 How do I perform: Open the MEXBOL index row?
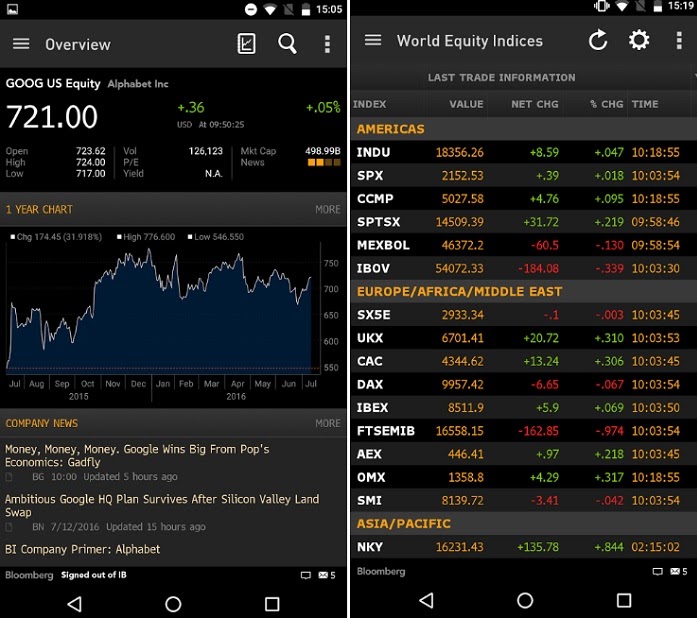(x=524, y=245)
